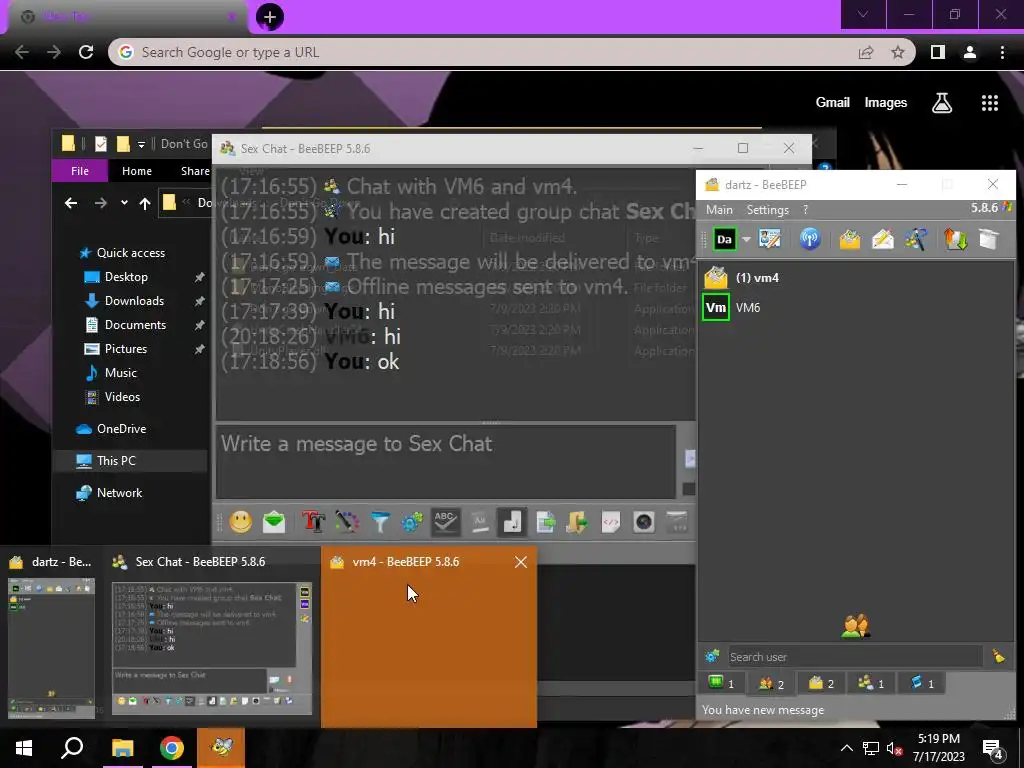Click the Da user status avatar in dartz window
The height and width of the screenshot is (768, 1024).
tap(724, 239)
